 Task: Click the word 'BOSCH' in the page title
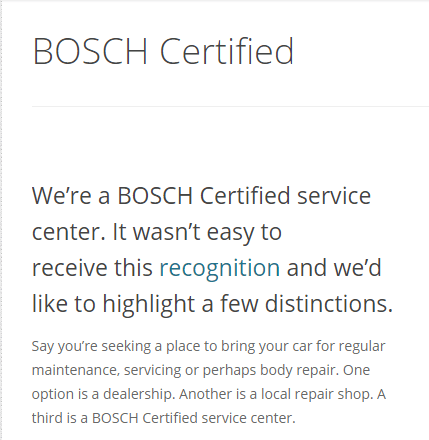pyautogui.click(x=90, y=51)
